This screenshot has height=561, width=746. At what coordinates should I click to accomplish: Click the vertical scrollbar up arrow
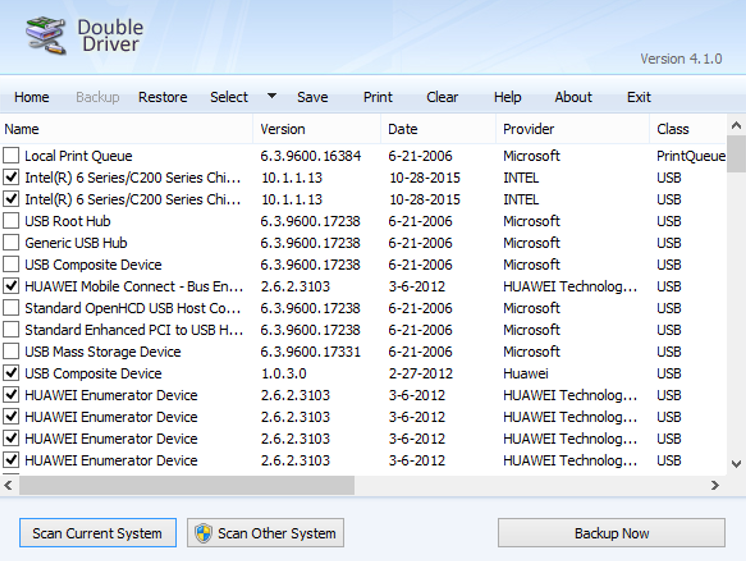click(736, 126)
